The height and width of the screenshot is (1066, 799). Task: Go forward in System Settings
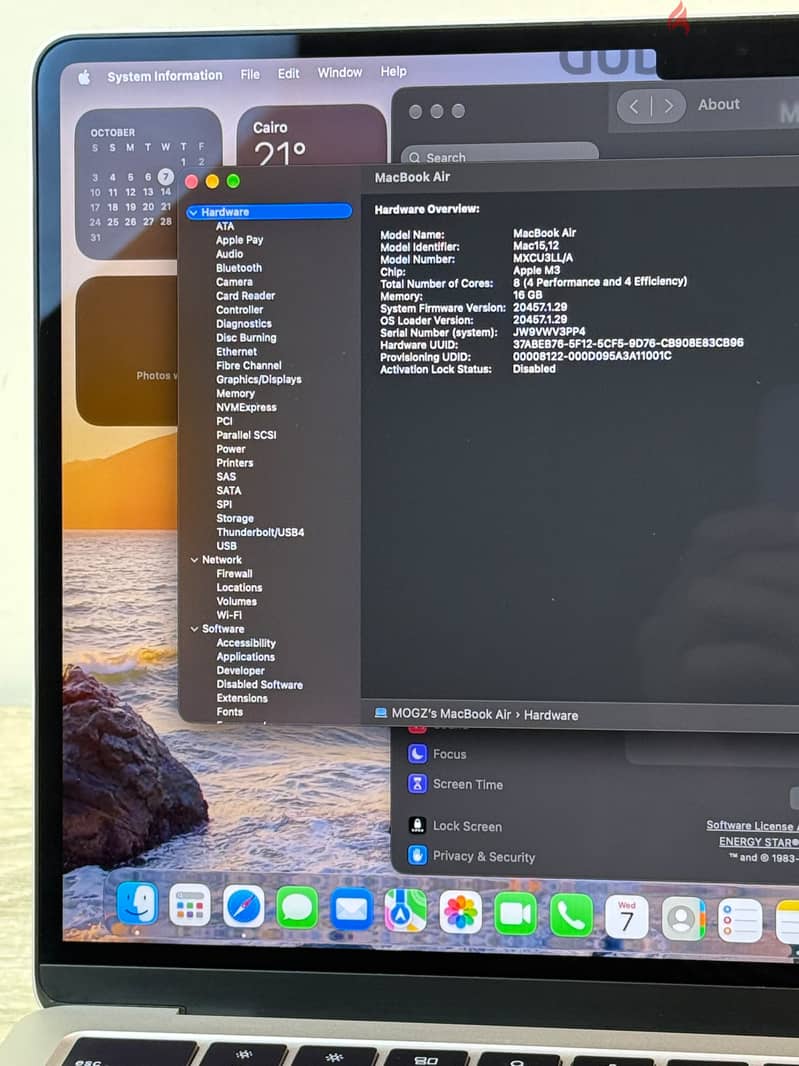point(668,106)
